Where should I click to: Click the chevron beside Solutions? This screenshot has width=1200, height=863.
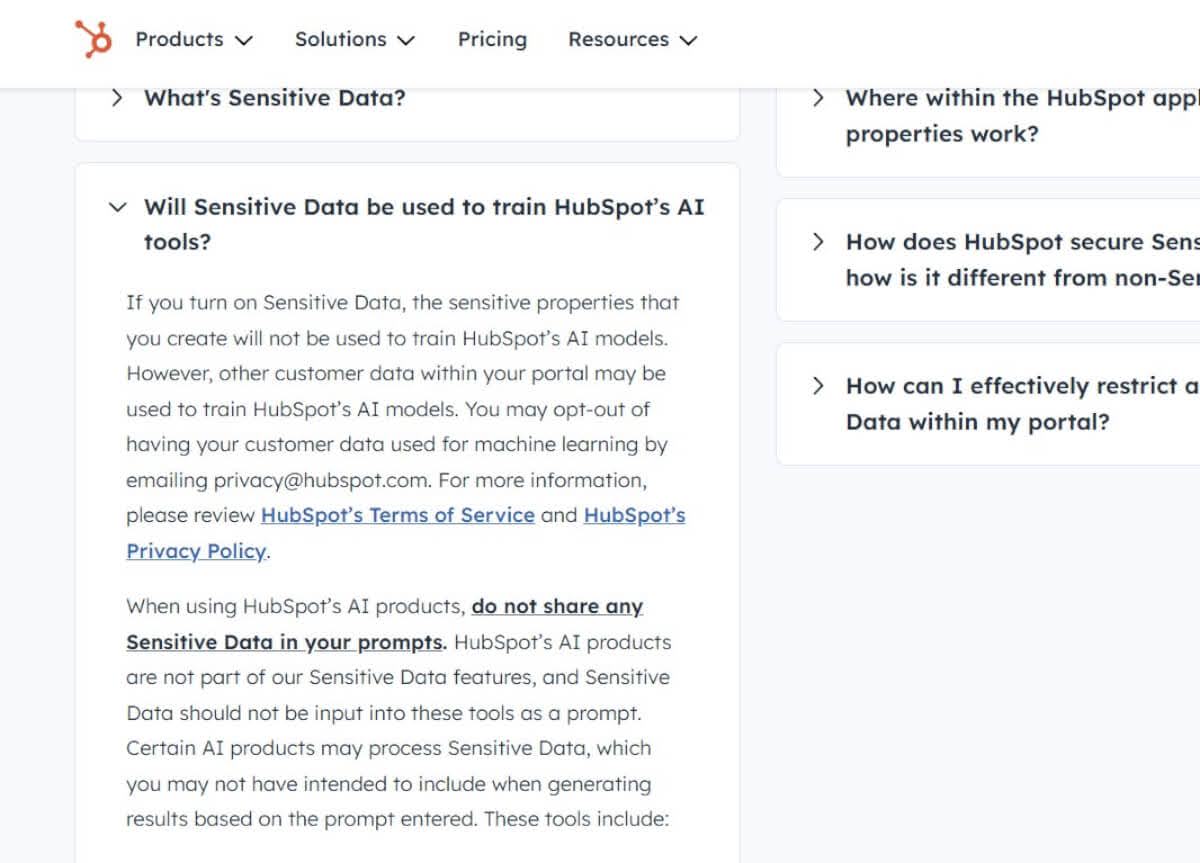click(x=405, y=41)
